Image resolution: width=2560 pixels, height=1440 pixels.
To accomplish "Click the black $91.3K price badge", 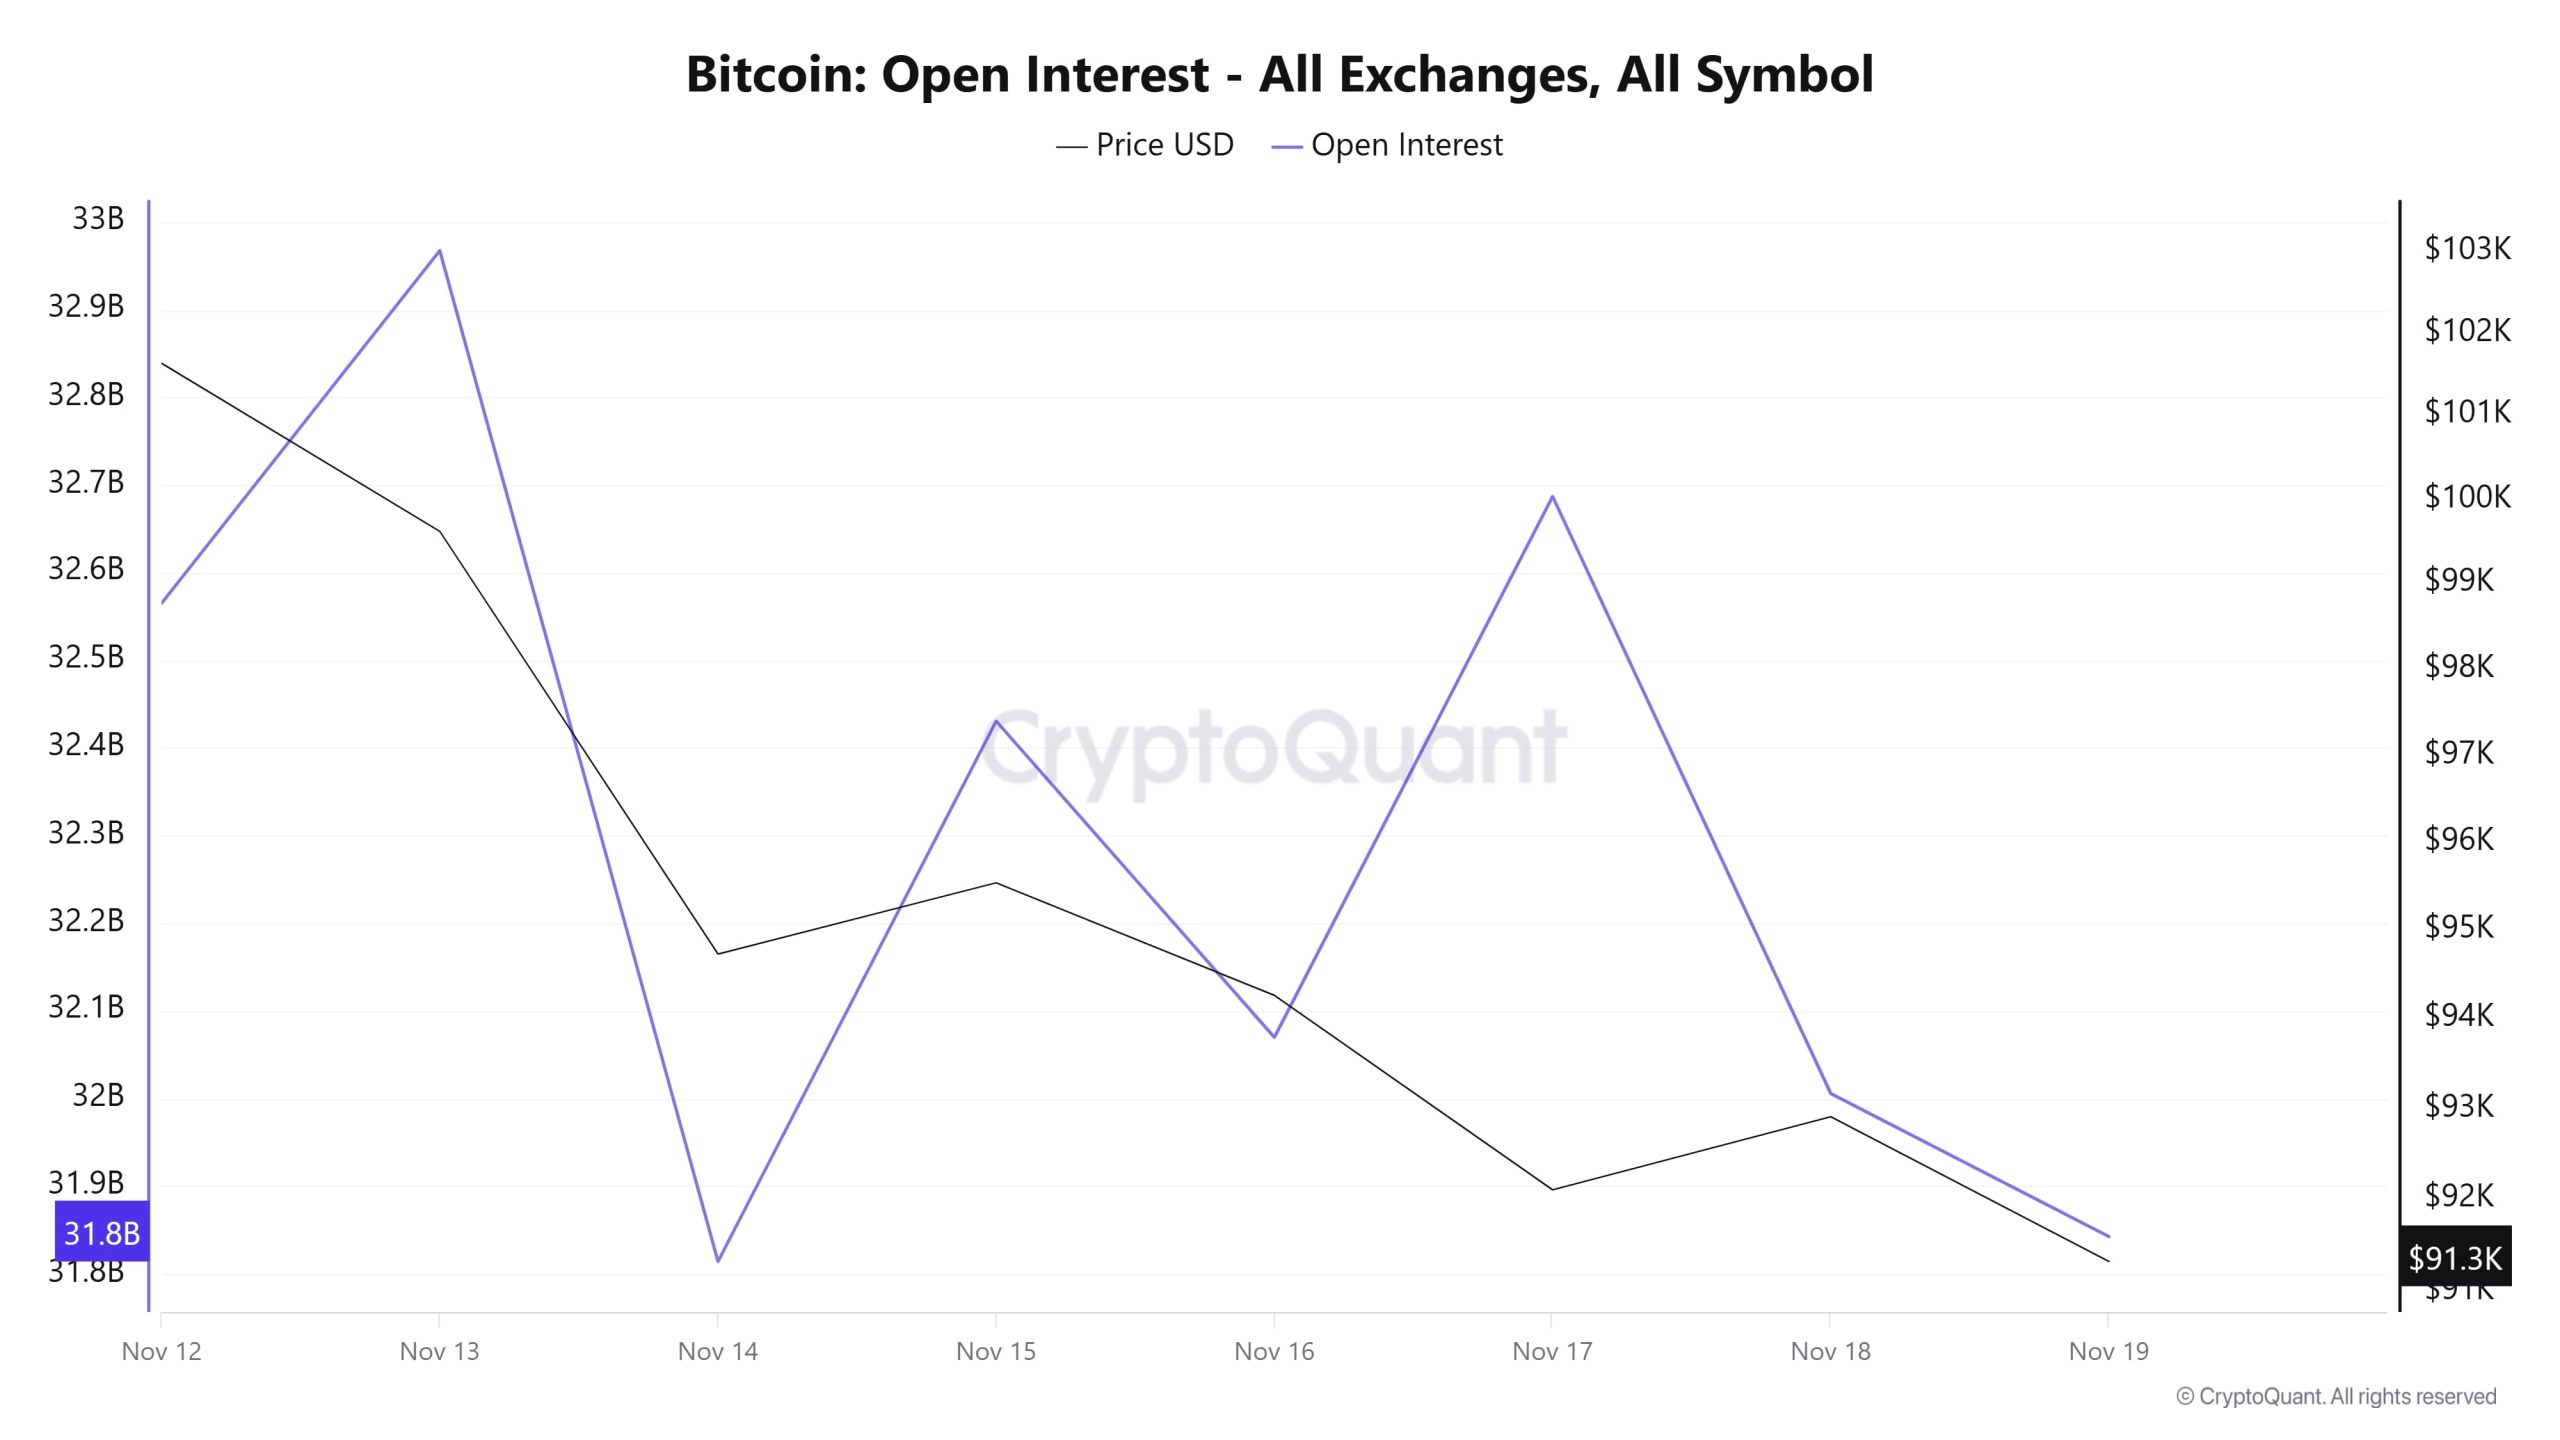I will 2455,1257.
